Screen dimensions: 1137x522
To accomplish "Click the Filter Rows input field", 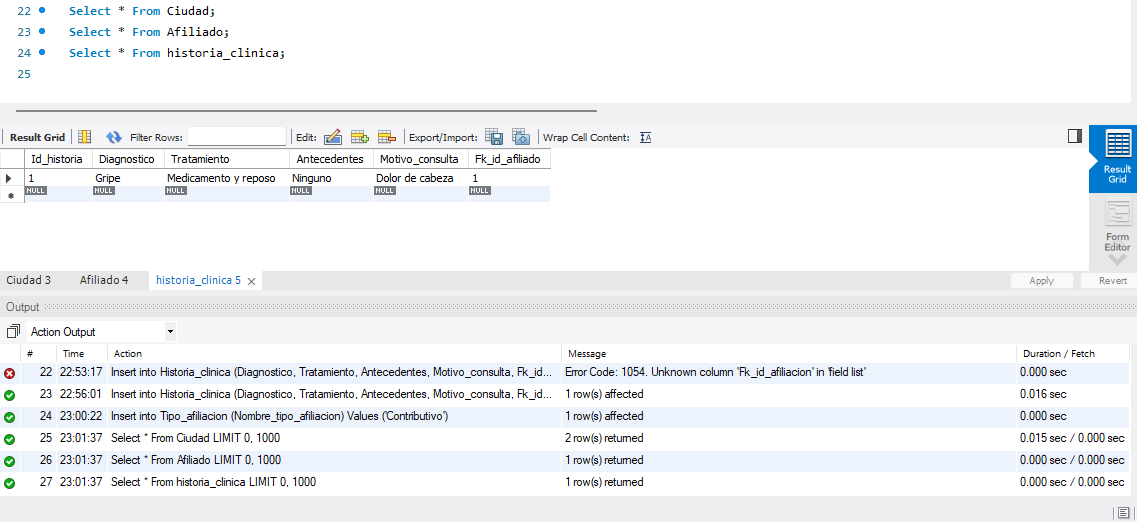I will [237, 137].
